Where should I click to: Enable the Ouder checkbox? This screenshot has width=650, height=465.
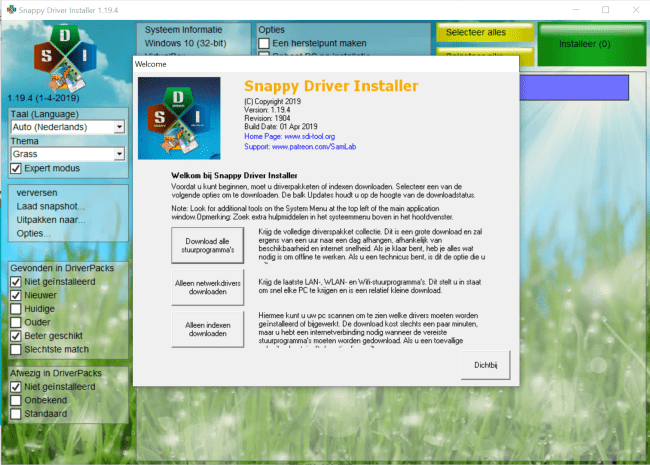16,322
